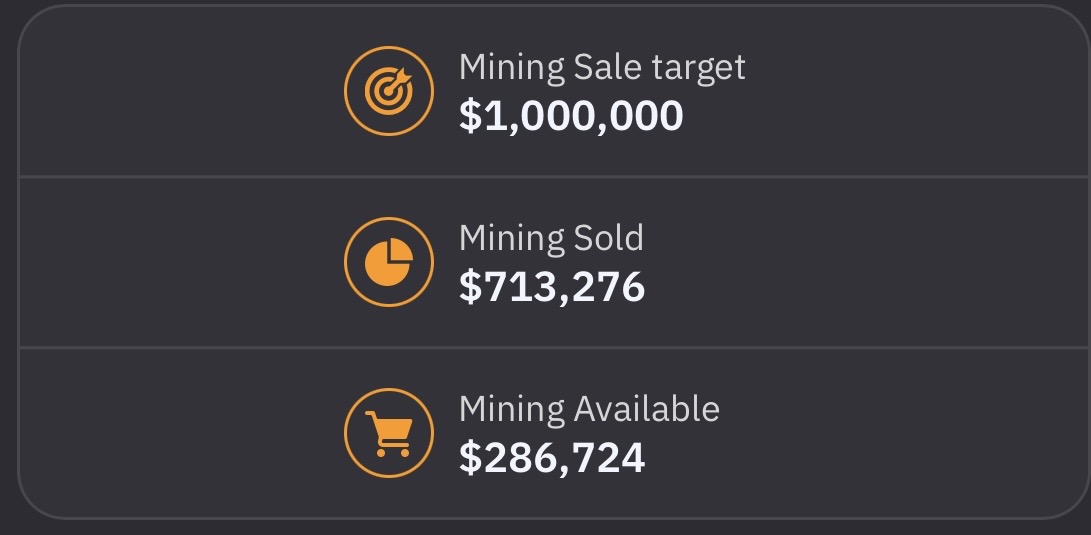Click the bullseye target icon
The height and width of the screenshot is (535, 1091).
pos(389,91)
